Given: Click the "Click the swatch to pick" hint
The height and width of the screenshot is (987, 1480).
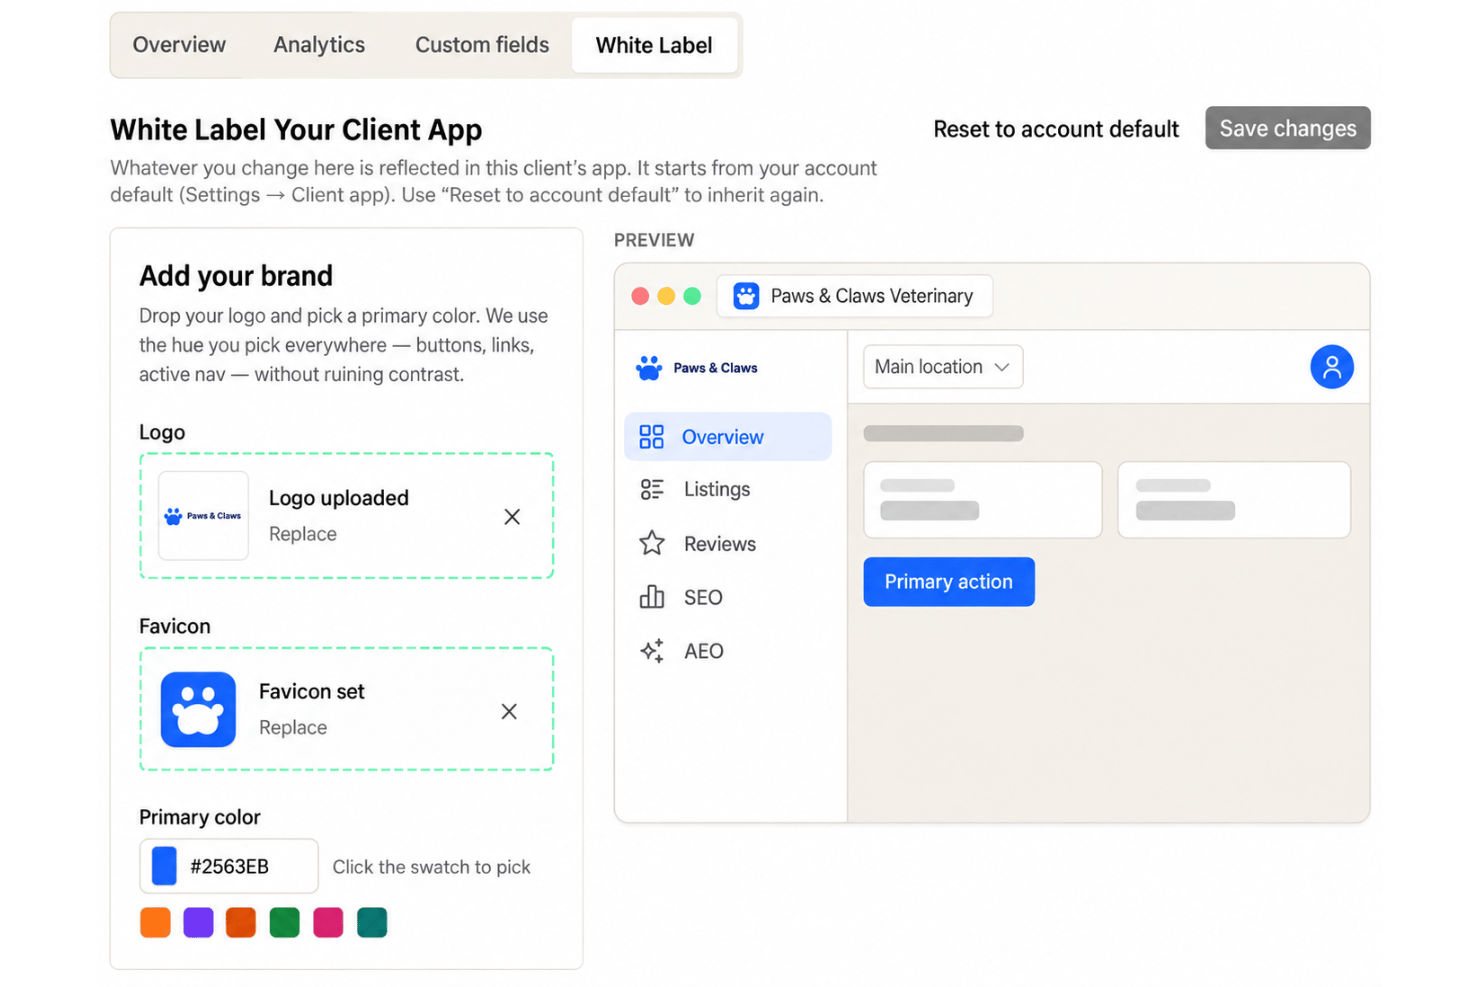Looking at the screenshot, I should 432,867.
